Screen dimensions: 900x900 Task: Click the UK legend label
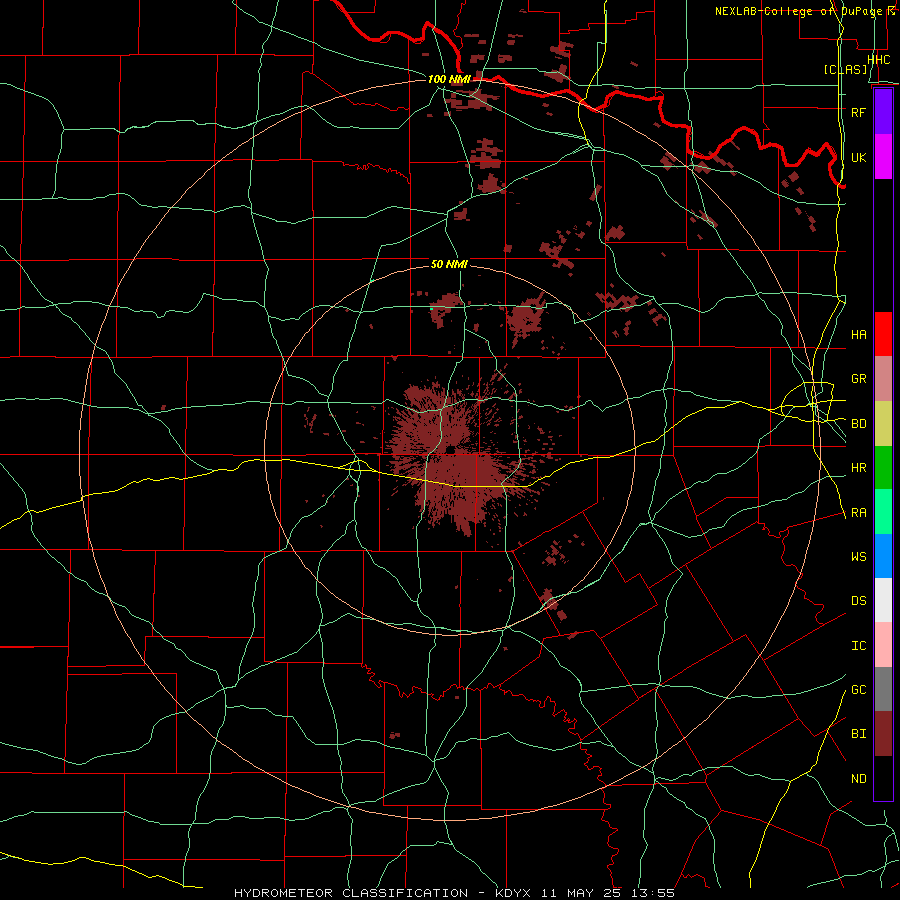point(858,157)
